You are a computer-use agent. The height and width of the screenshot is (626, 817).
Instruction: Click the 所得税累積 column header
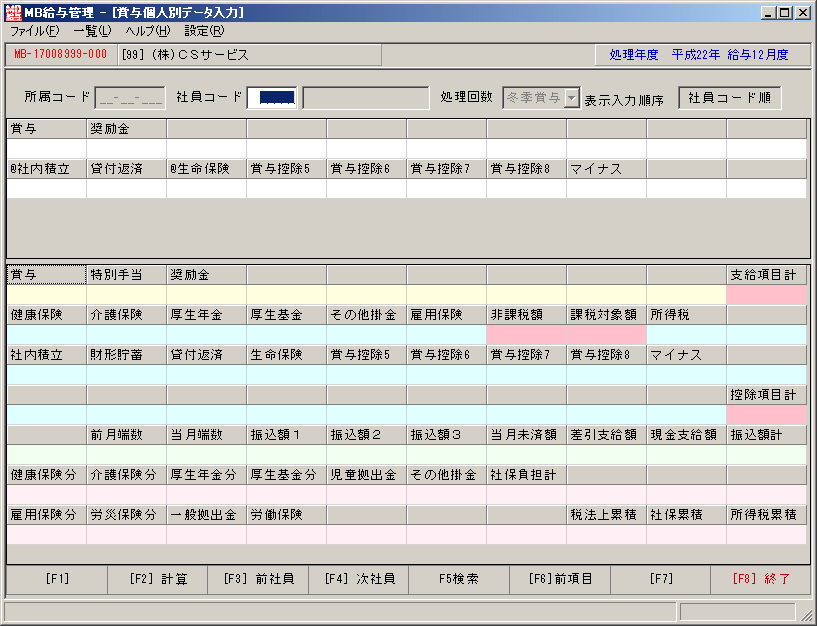(x=766, y=515)
